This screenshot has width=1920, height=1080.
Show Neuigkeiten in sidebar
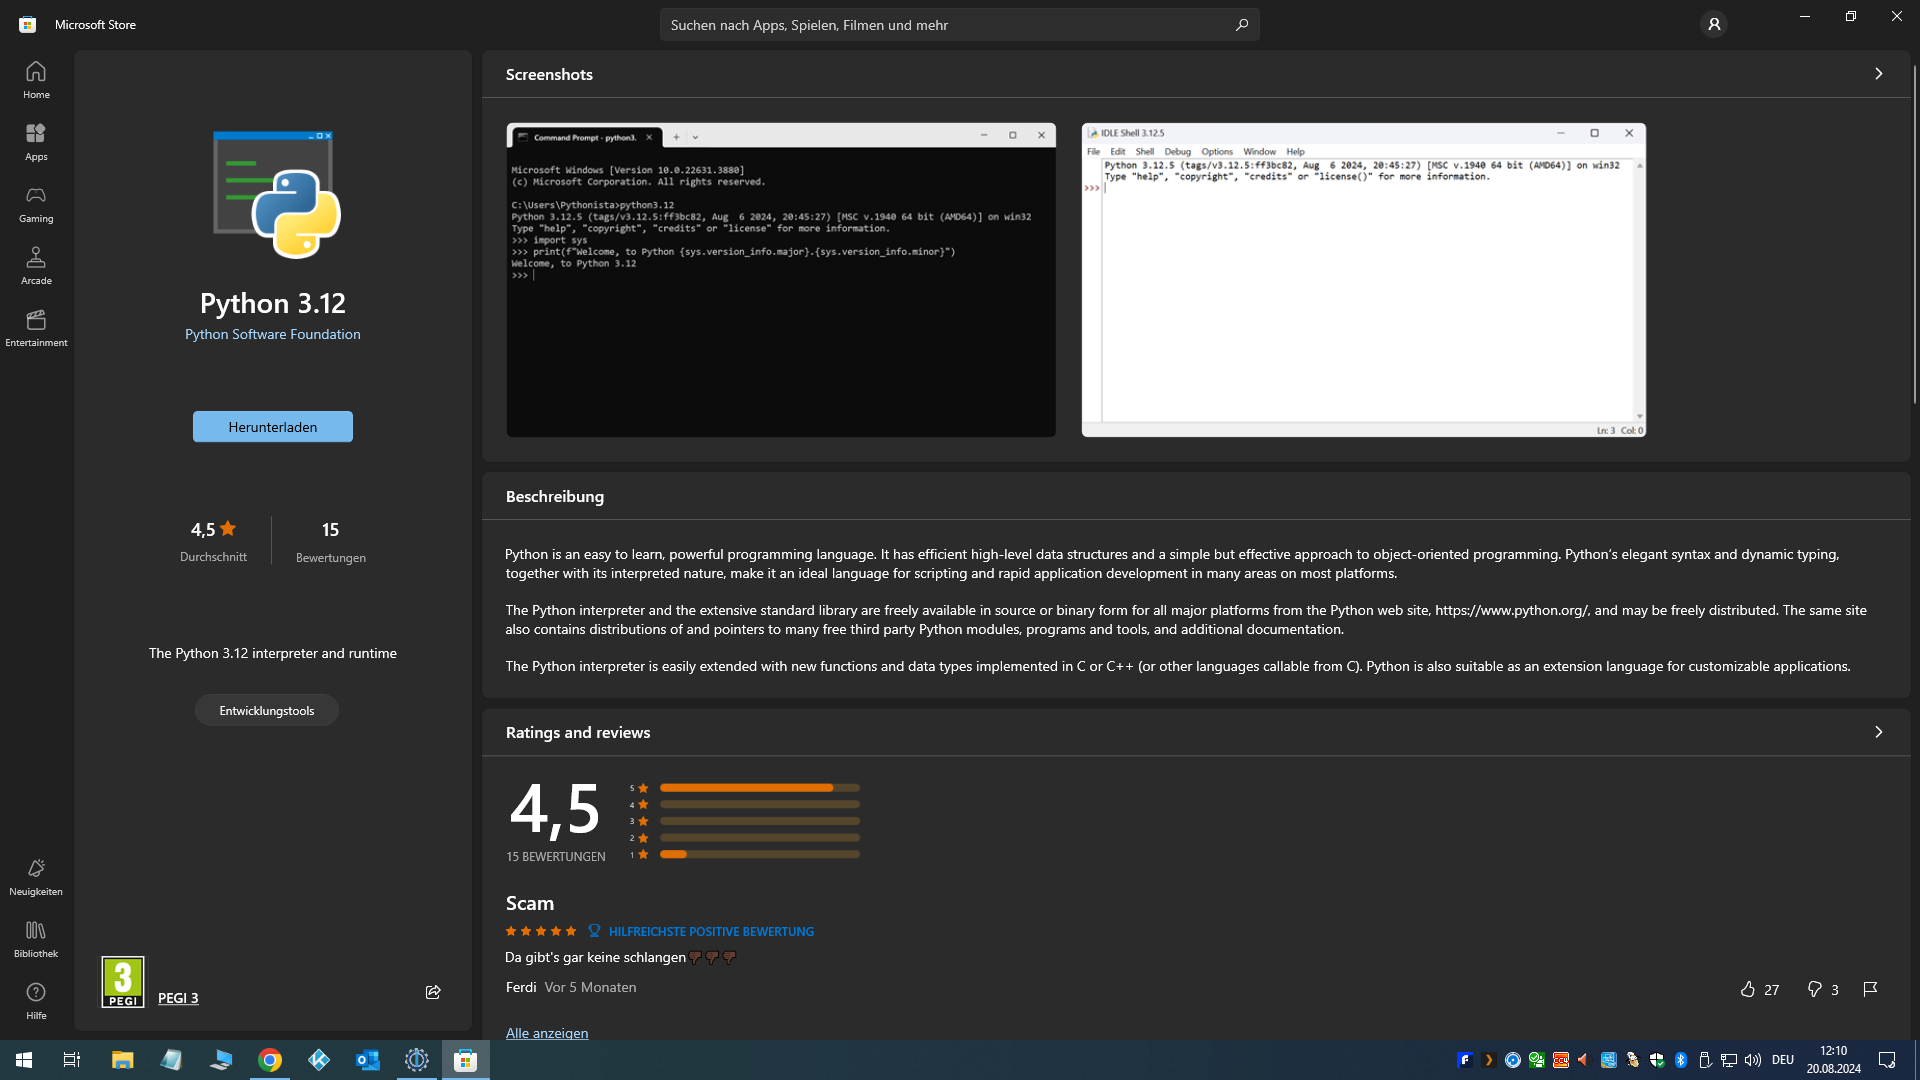(36, 877)
